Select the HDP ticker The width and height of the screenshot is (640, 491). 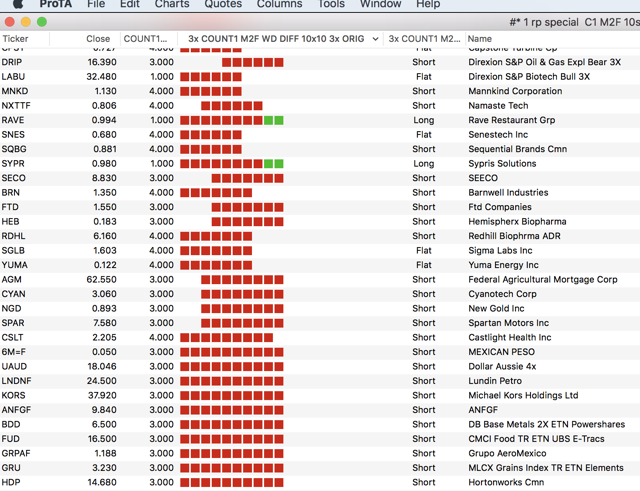[x=11, y=482]
